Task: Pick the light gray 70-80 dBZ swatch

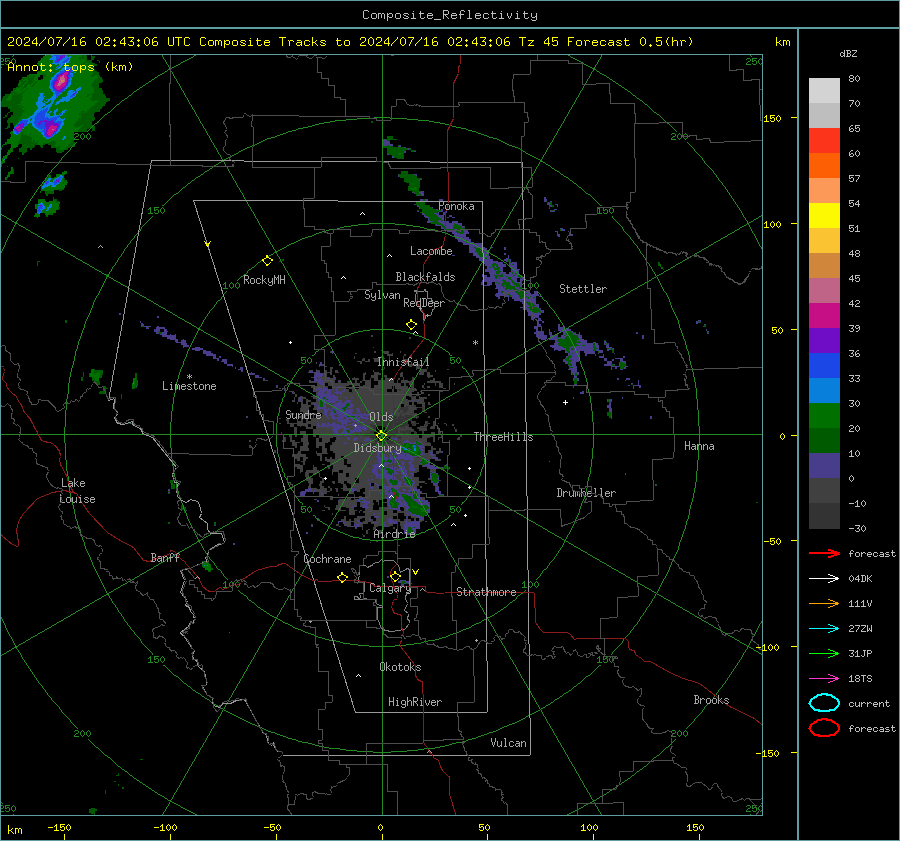Action: point(824,91)
